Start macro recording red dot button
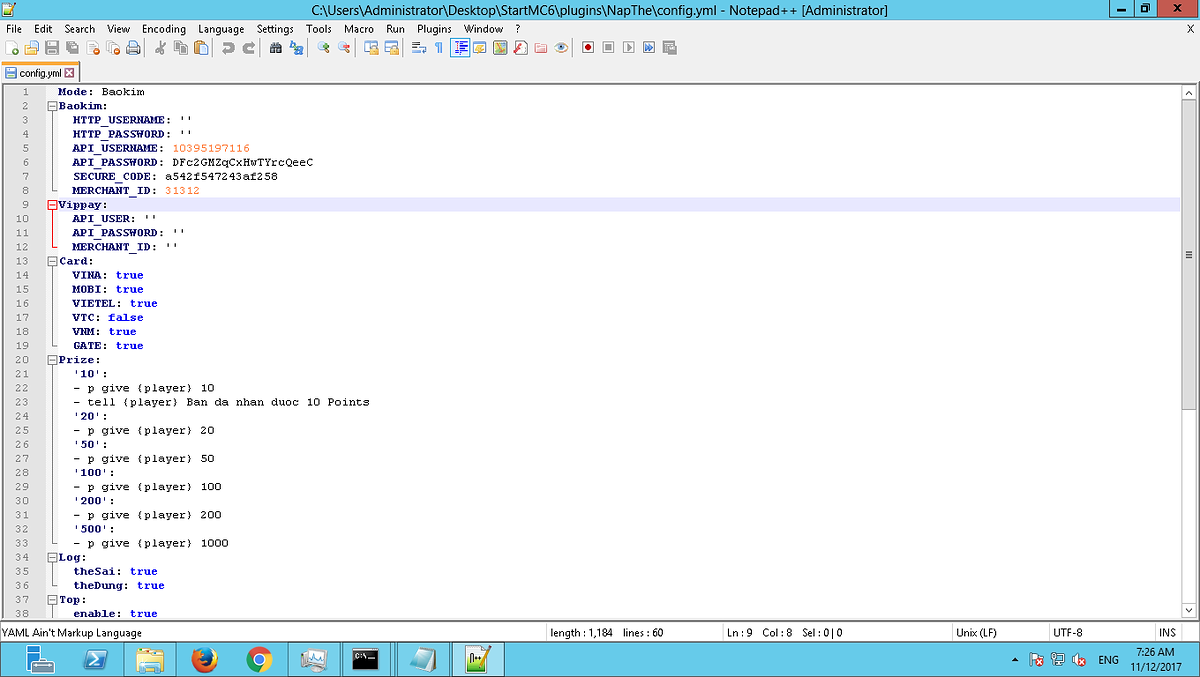The image size is (1200, 677). 588,47
